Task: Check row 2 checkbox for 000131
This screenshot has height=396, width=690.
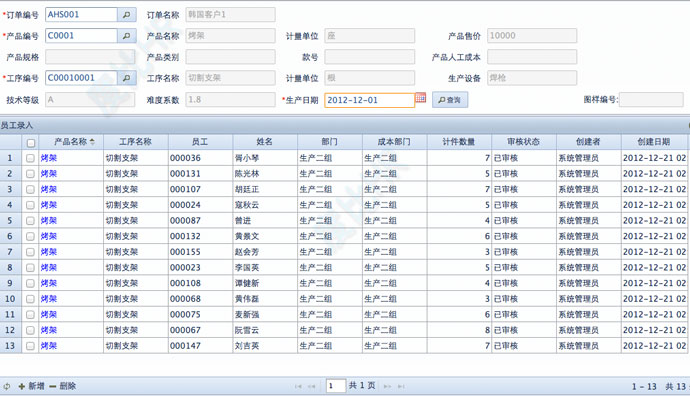Action: click(x=30, y=174)
